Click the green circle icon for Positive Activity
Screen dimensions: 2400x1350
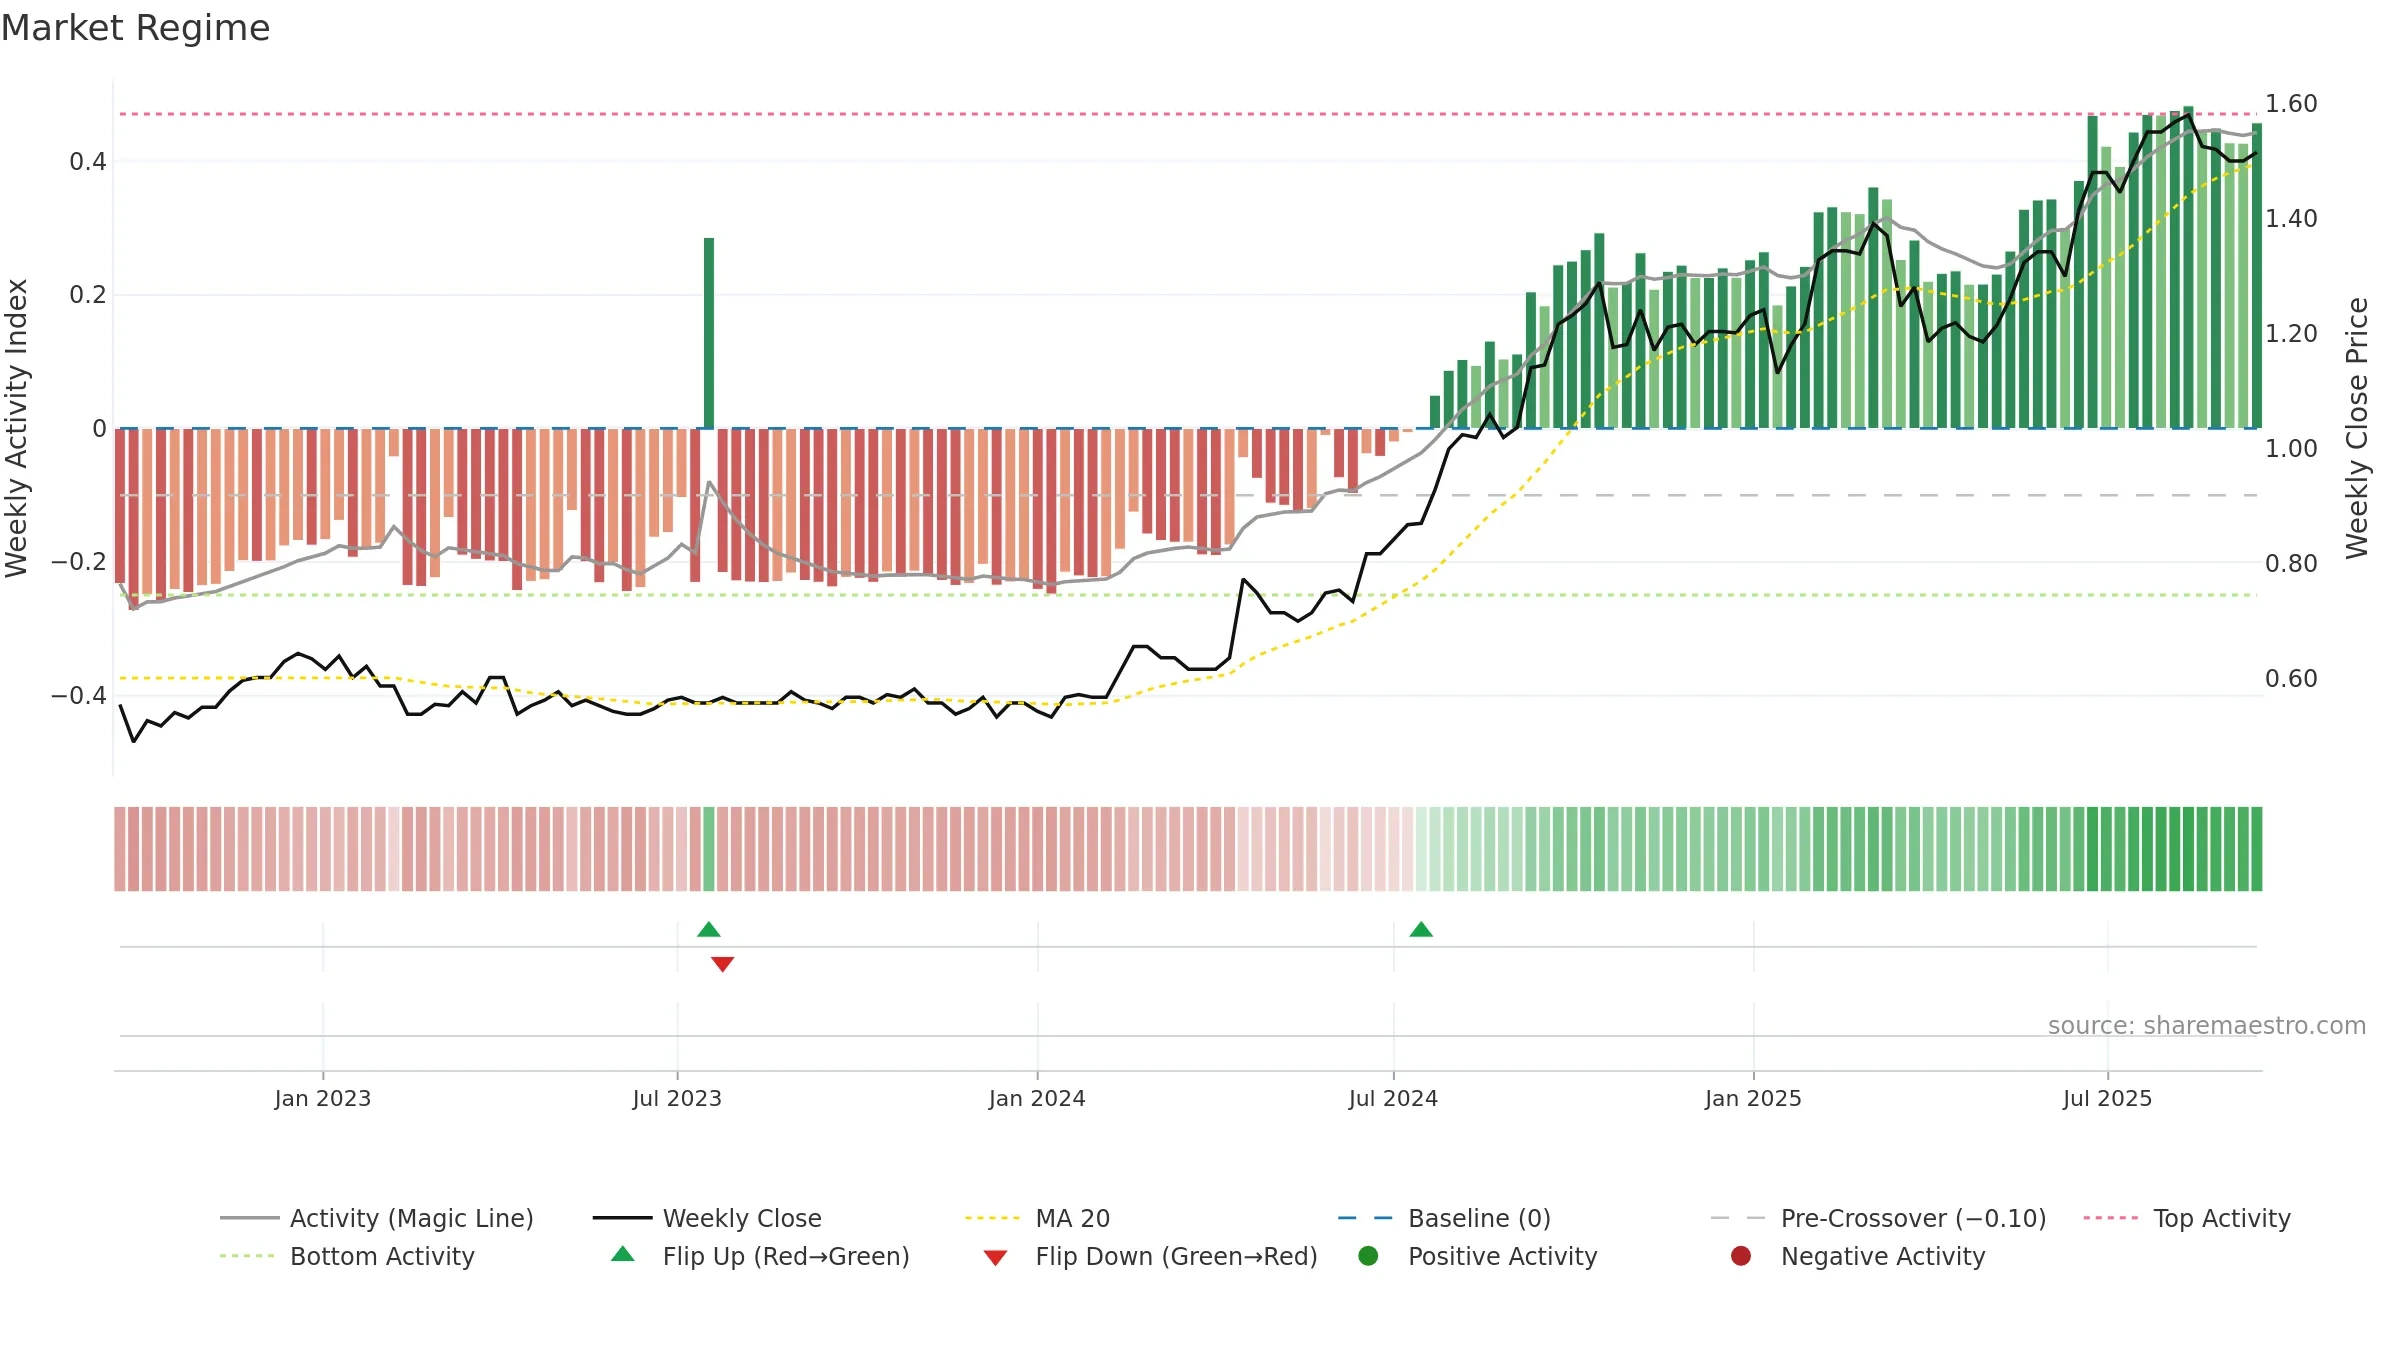tap(1368, 1256)
